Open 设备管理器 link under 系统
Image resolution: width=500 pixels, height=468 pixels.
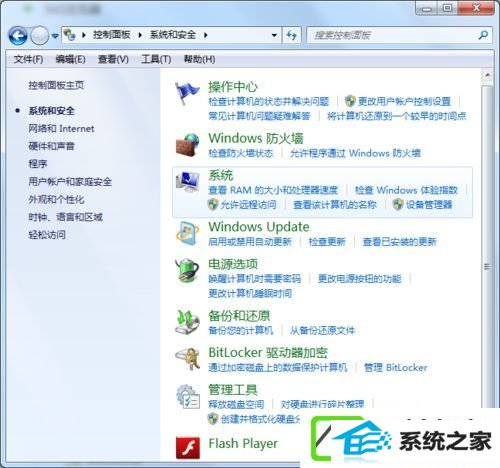click(x=429, y=205)
